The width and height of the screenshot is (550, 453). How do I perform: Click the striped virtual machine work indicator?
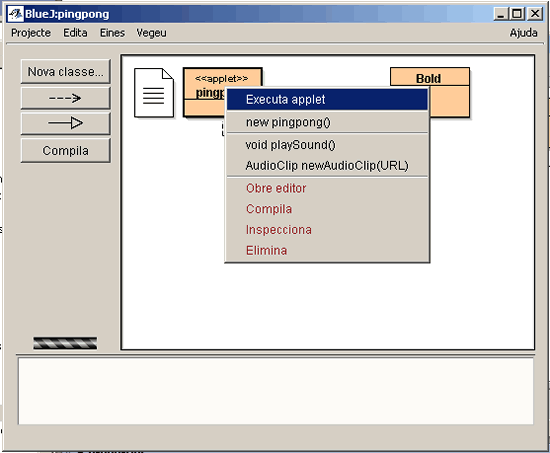65,343
